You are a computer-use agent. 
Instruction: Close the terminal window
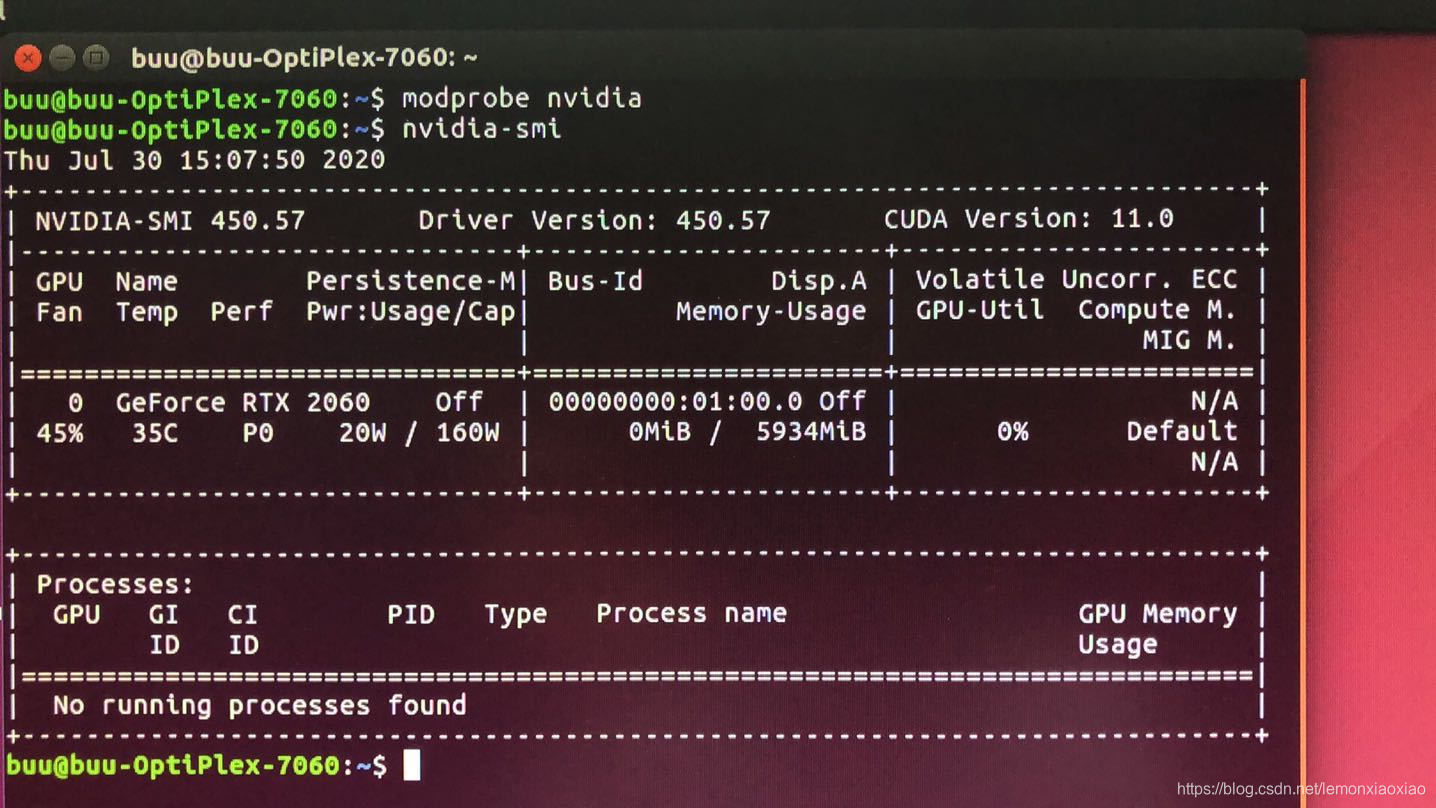[x=28, y=58]
